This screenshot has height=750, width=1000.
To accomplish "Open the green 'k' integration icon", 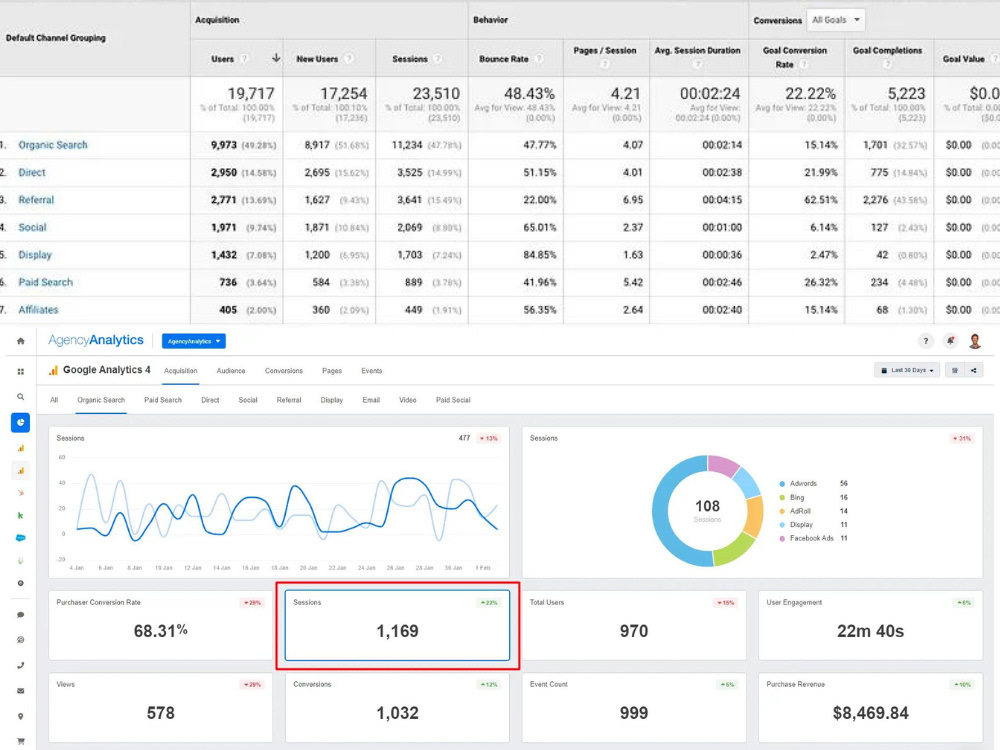I will click(20, 515).
